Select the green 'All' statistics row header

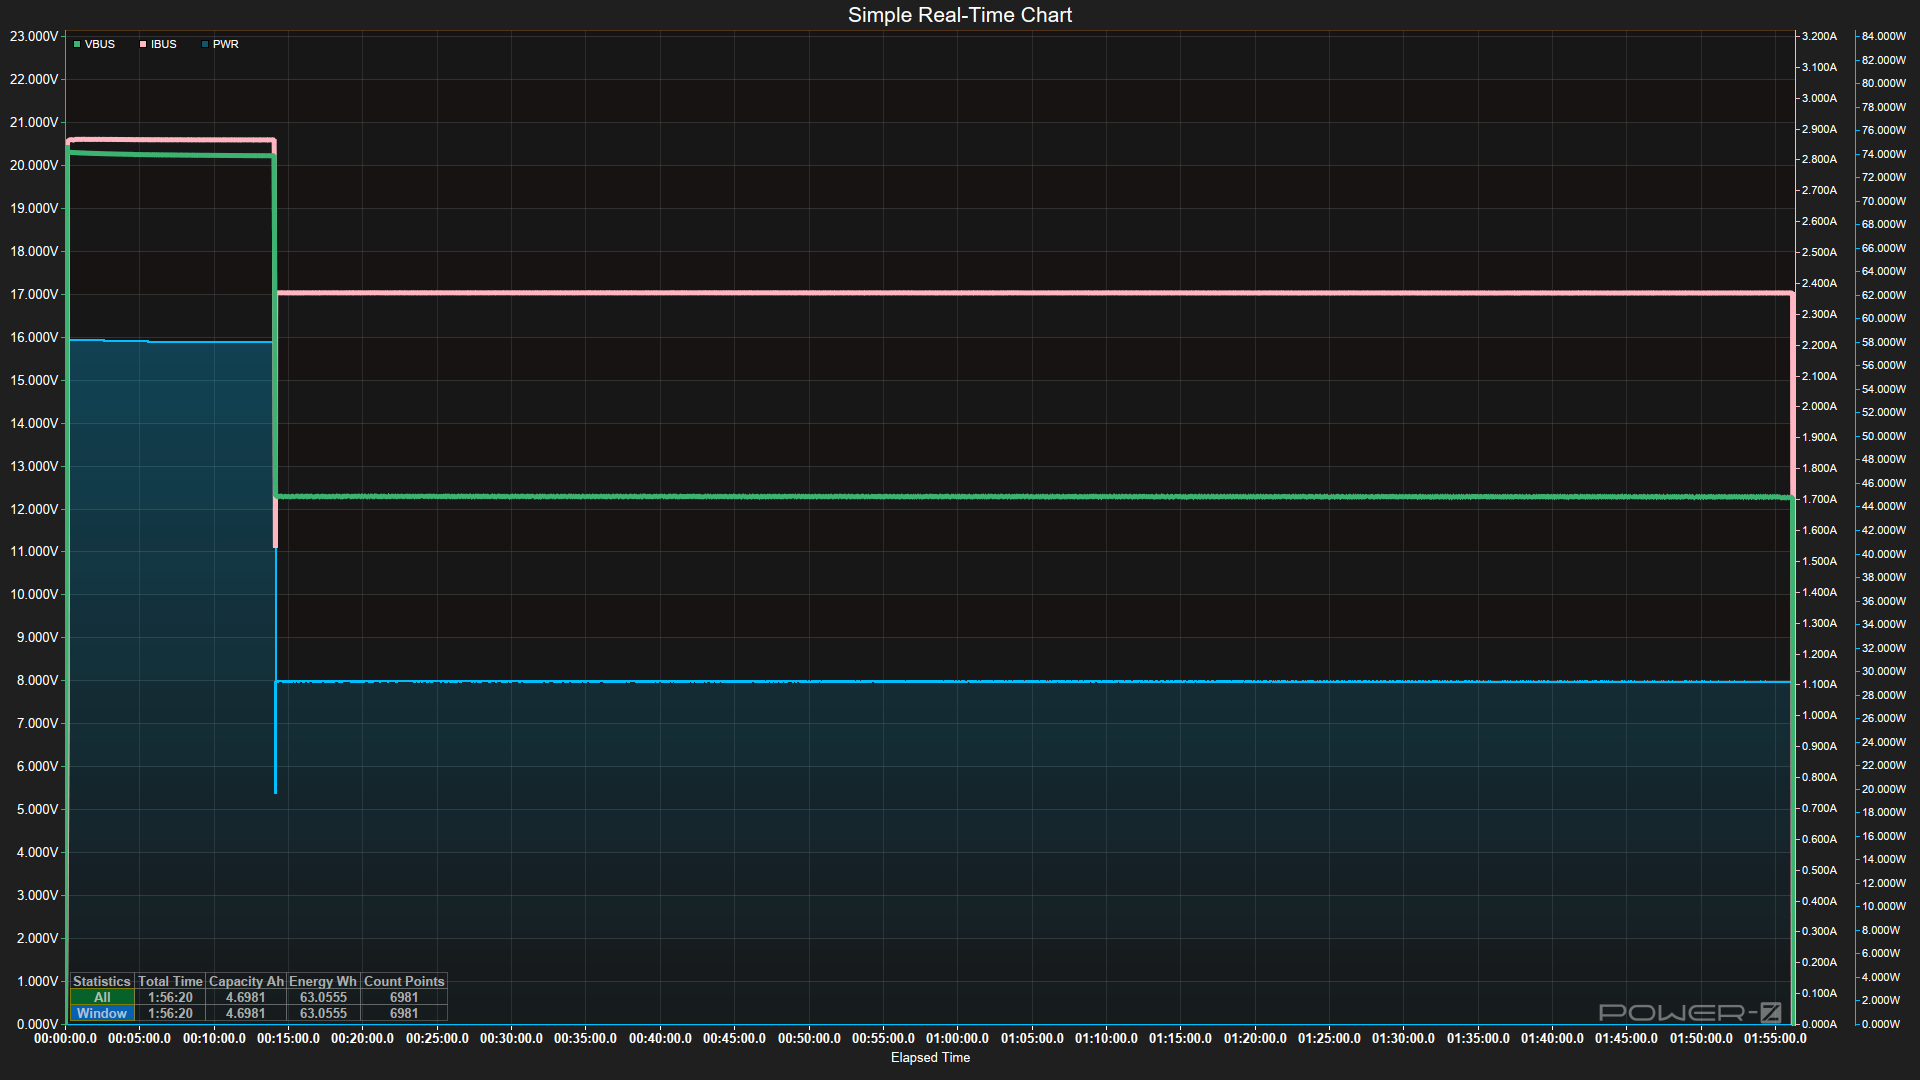(102, 997)
